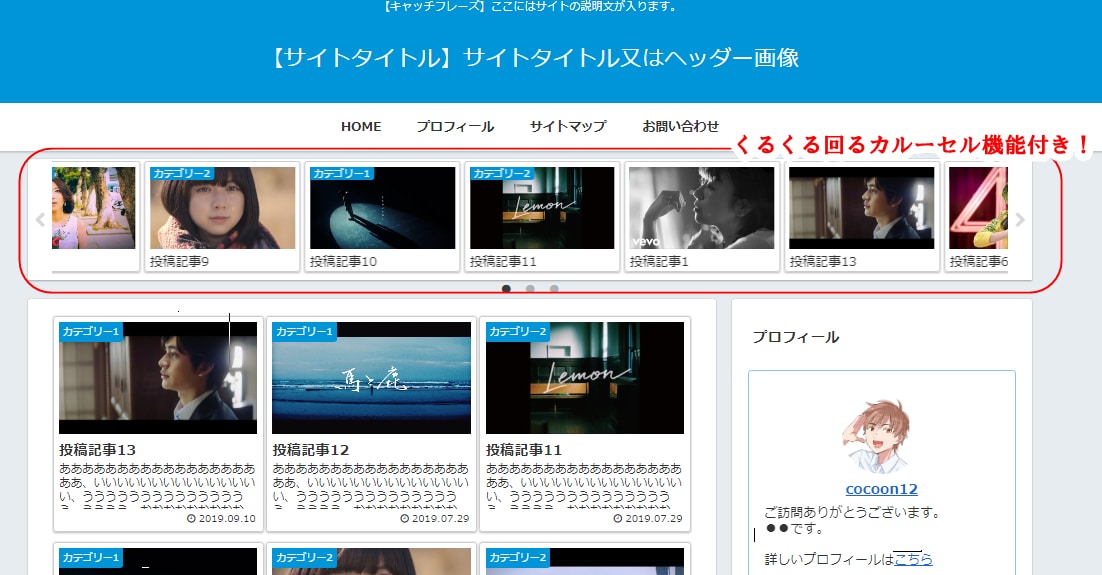1102x575 pixels.
Task: Open carousel card 投稿記事6
Action: coord(977,217)
